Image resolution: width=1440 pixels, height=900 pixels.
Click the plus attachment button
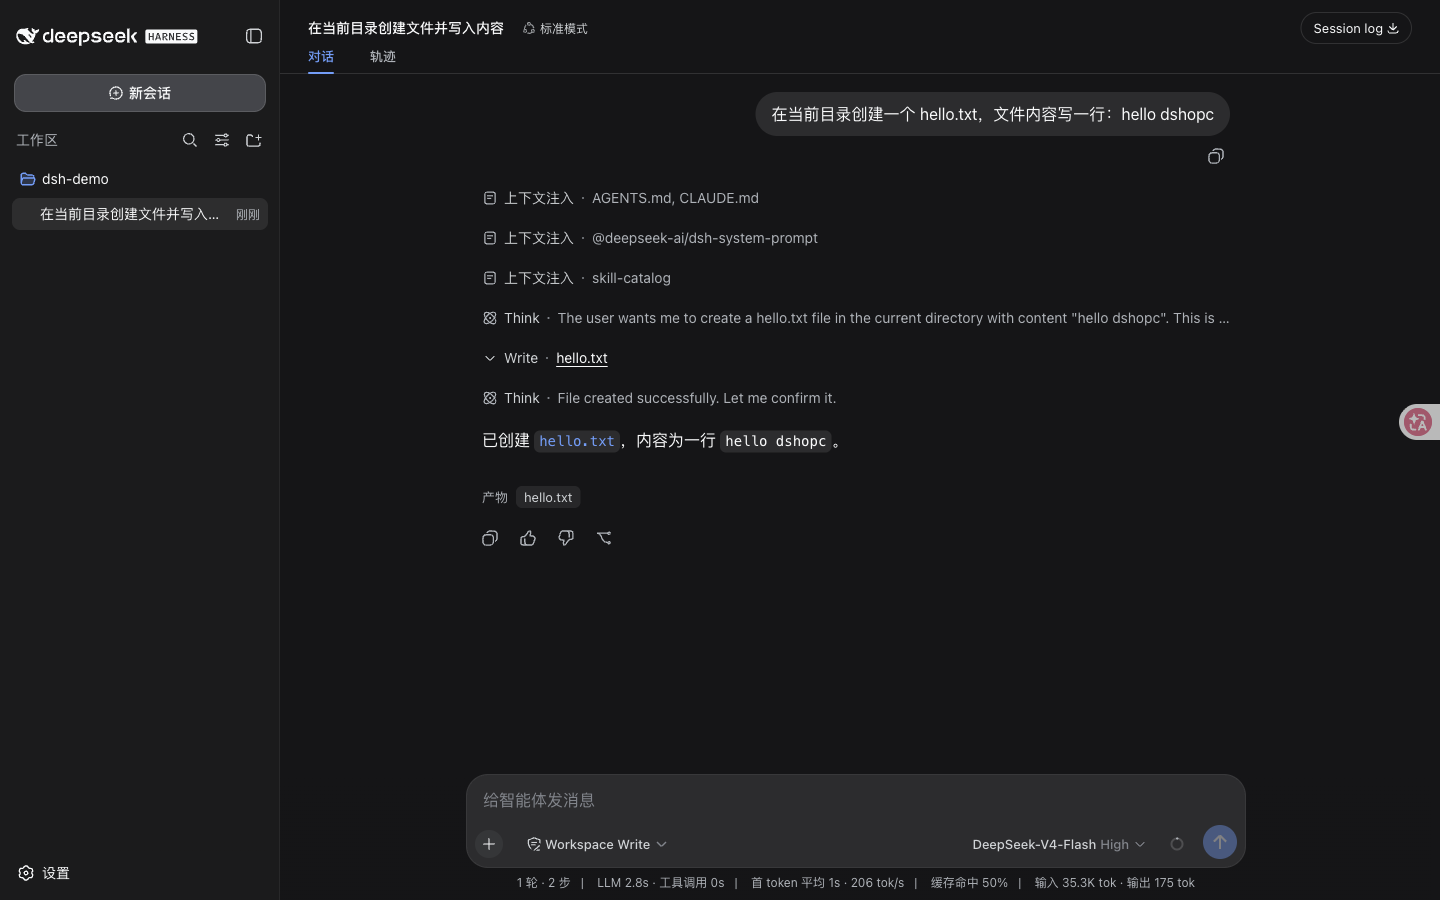[x=489, y=844]
